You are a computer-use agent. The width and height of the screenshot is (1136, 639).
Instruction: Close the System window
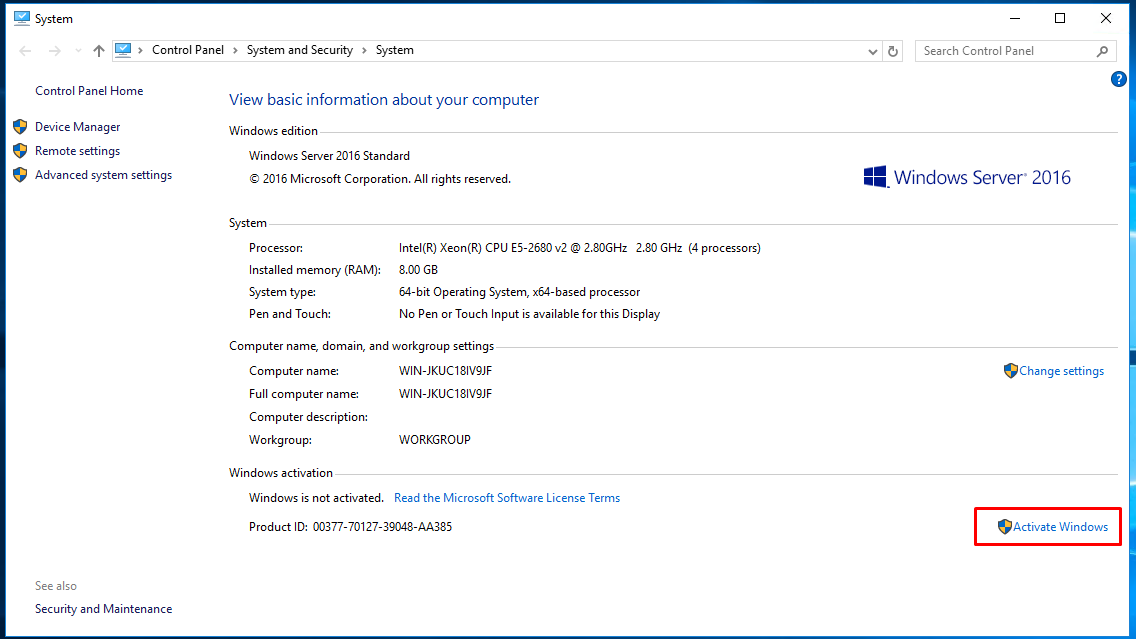pos(1106,18)
